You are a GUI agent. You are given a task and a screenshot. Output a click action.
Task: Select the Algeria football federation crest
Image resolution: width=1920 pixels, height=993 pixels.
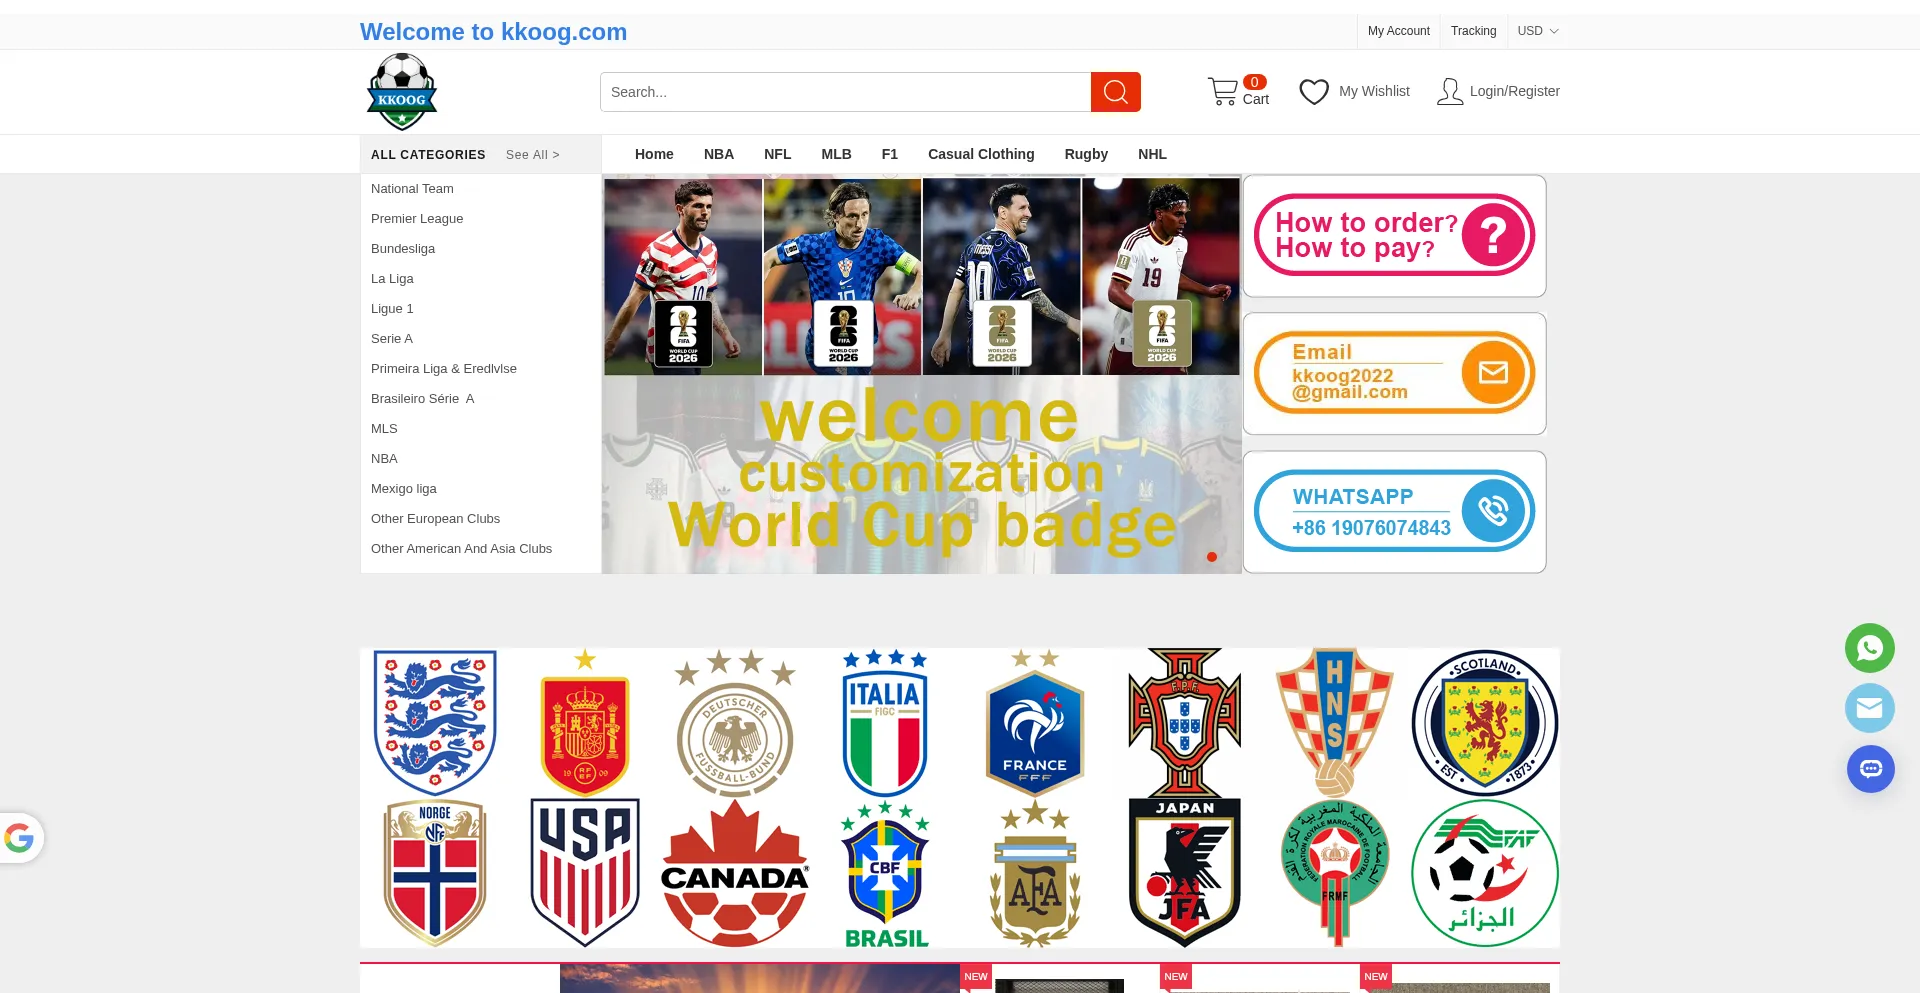pos(1485,873)
